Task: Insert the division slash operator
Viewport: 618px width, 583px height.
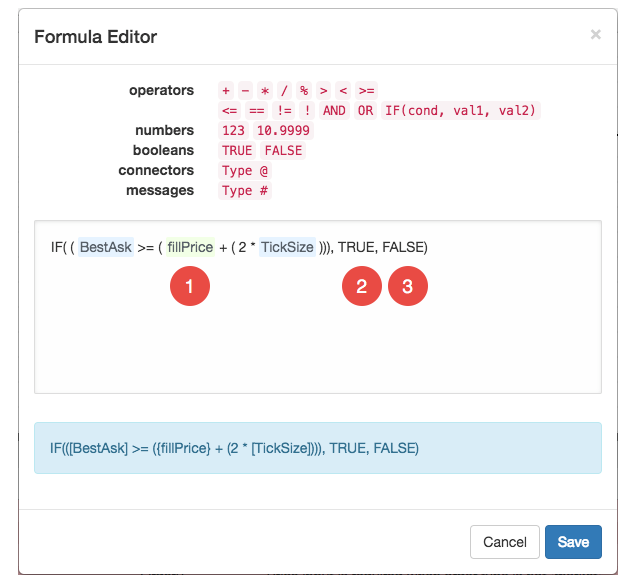Action: coord(284,91)
